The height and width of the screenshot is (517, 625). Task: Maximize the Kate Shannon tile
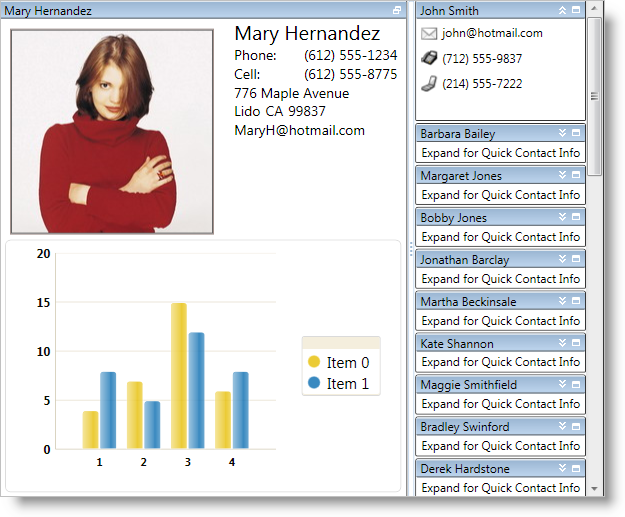coord(576,343)
